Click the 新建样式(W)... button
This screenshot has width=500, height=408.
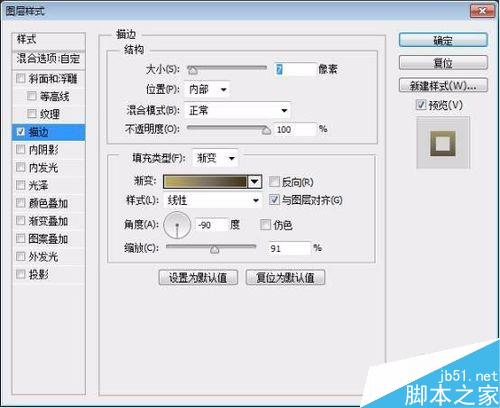443,86
